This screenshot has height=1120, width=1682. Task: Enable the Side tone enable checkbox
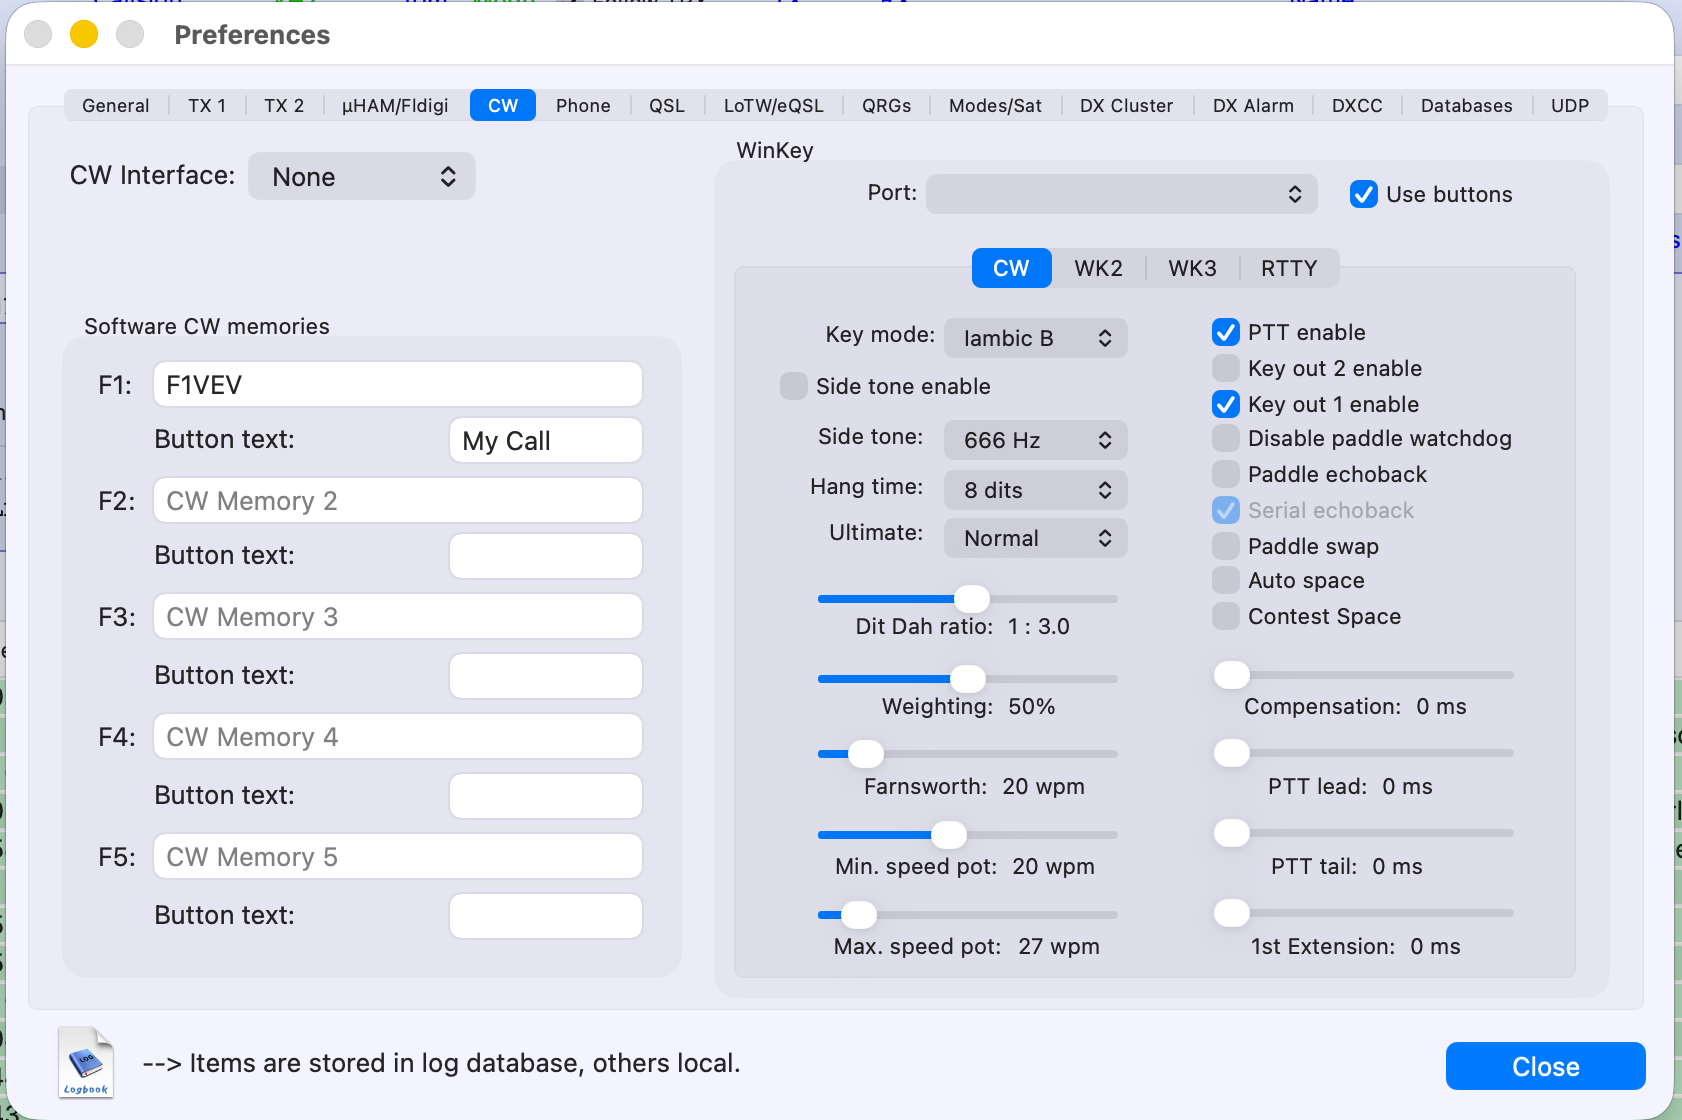tap(794, 386)
